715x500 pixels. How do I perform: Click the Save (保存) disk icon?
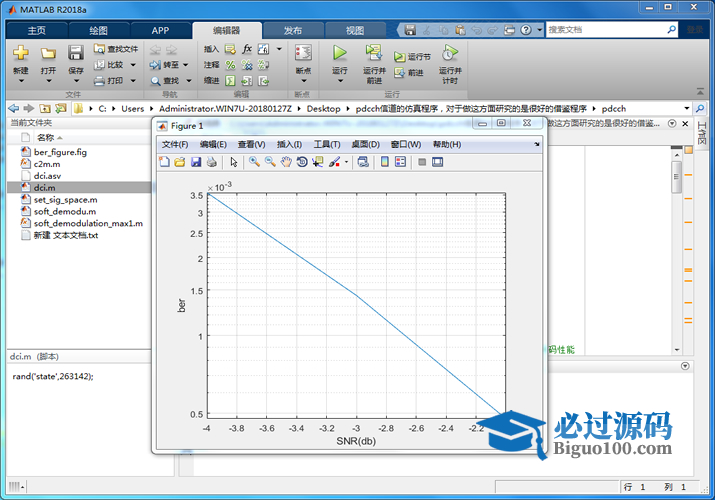click(x=76, y=53)
